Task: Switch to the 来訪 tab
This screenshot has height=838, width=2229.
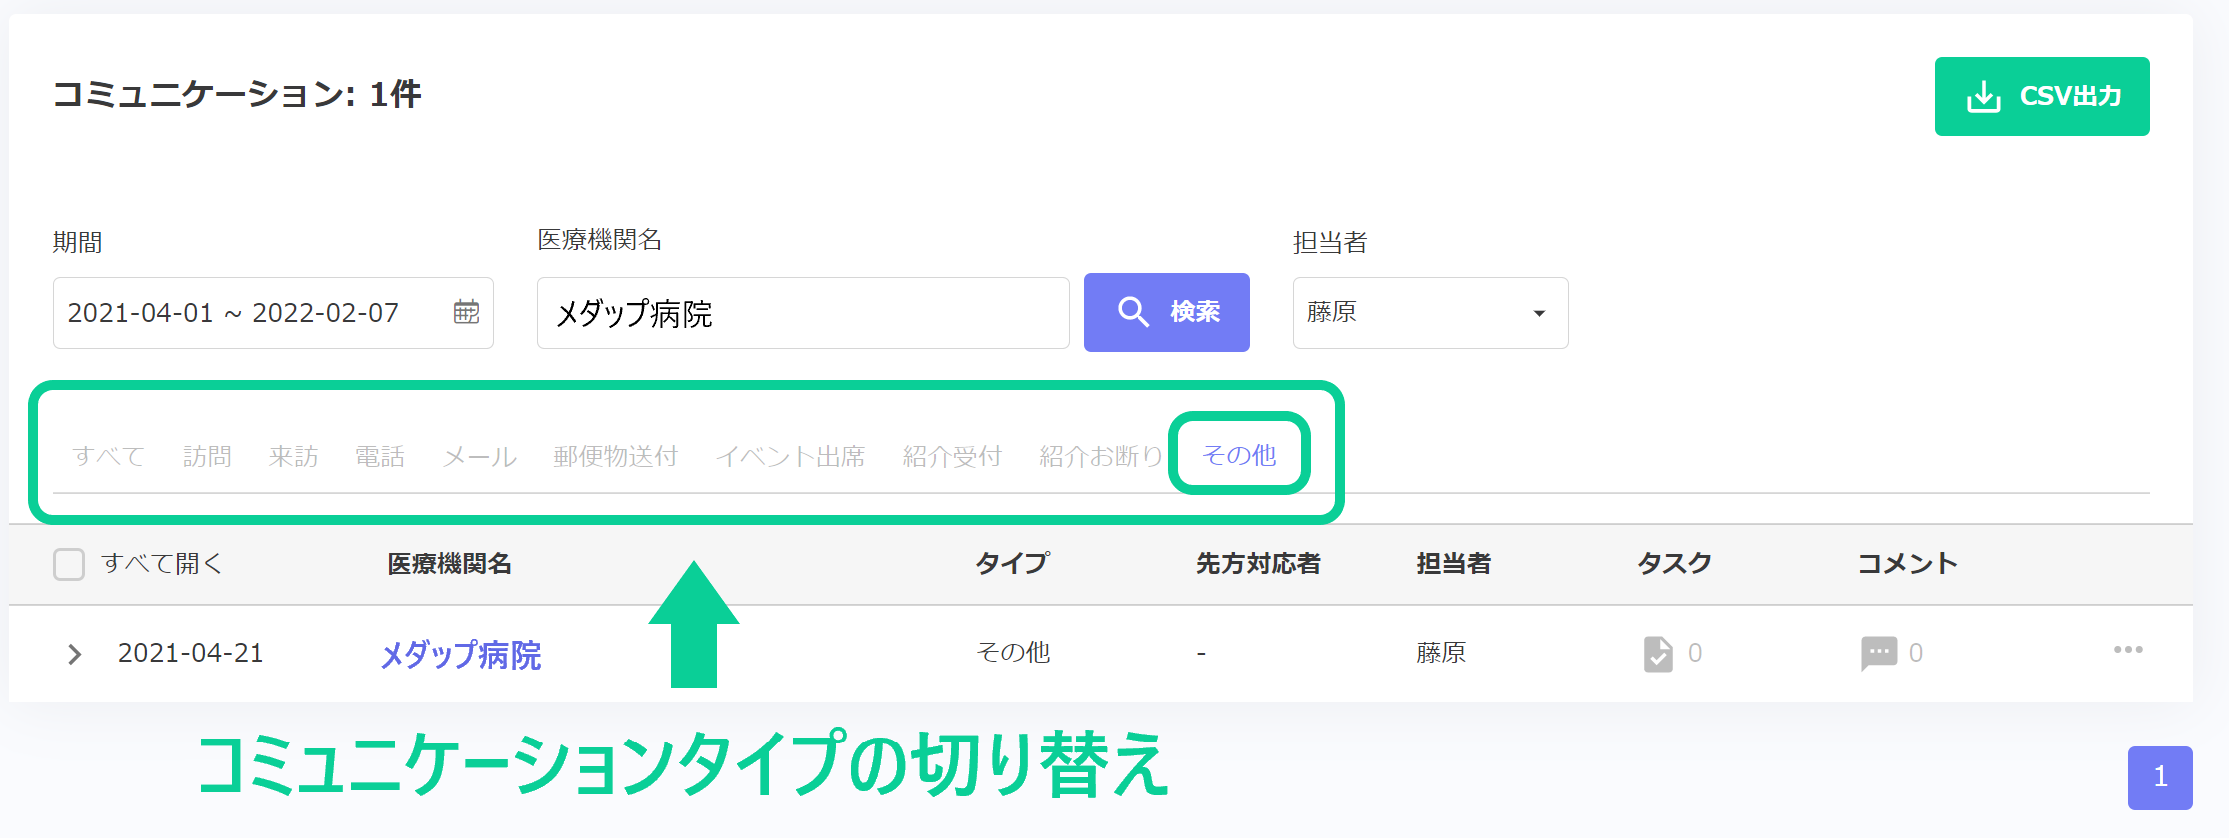Action: 293,456
